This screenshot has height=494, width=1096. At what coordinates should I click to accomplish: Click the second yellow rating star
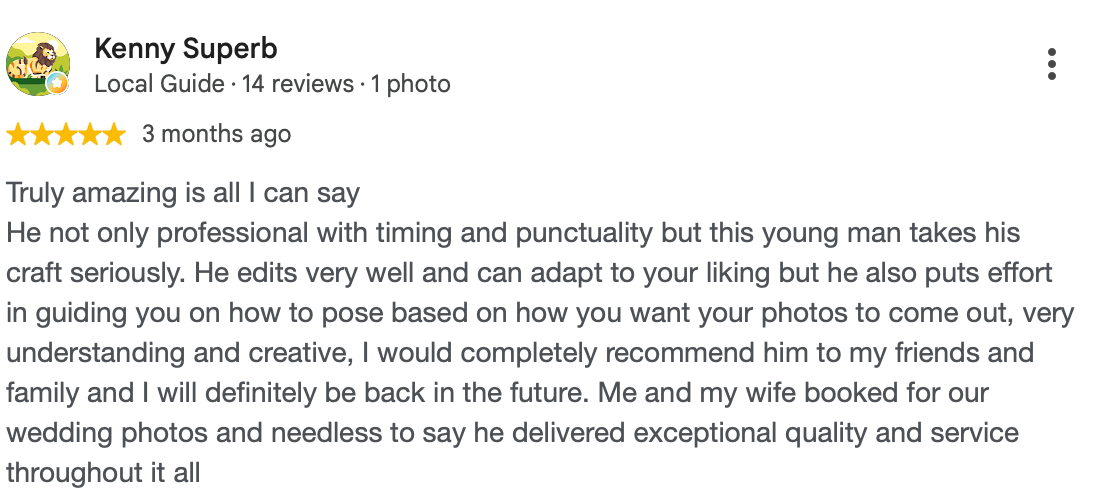click(x=41, y=134)
